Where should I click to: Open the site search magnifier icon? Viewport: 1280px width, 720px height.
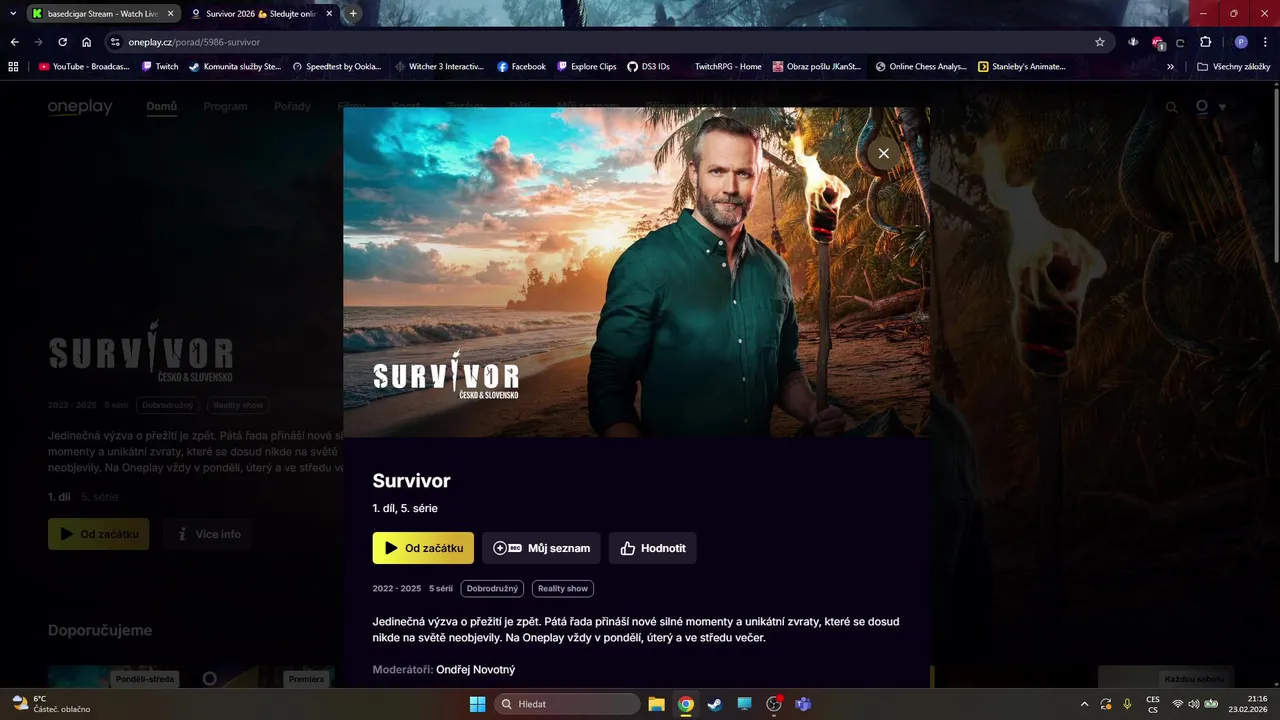click(1171, 107)
